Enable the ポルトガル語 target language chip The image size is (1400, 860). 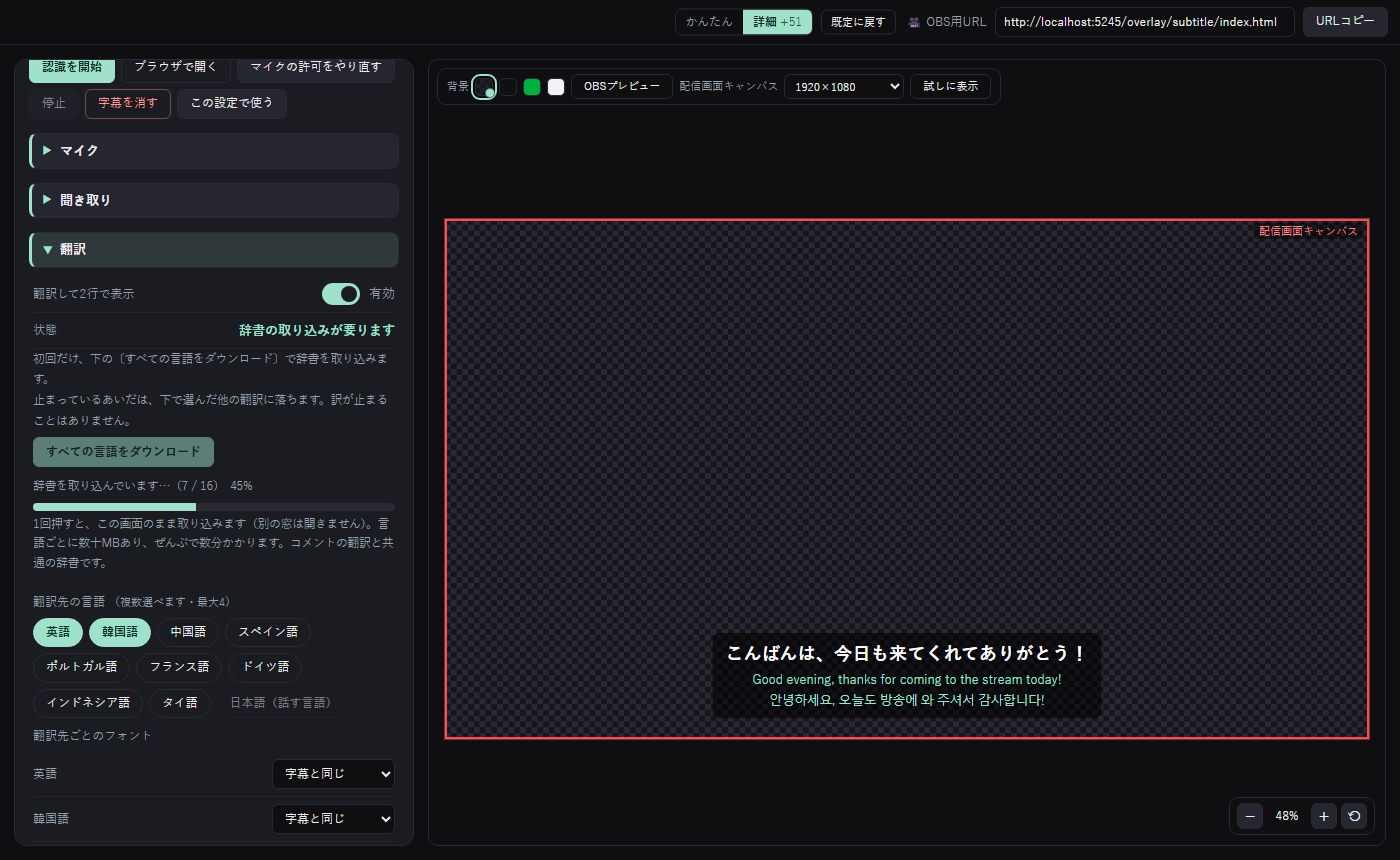pyautogui.click(x=82, y=667)
